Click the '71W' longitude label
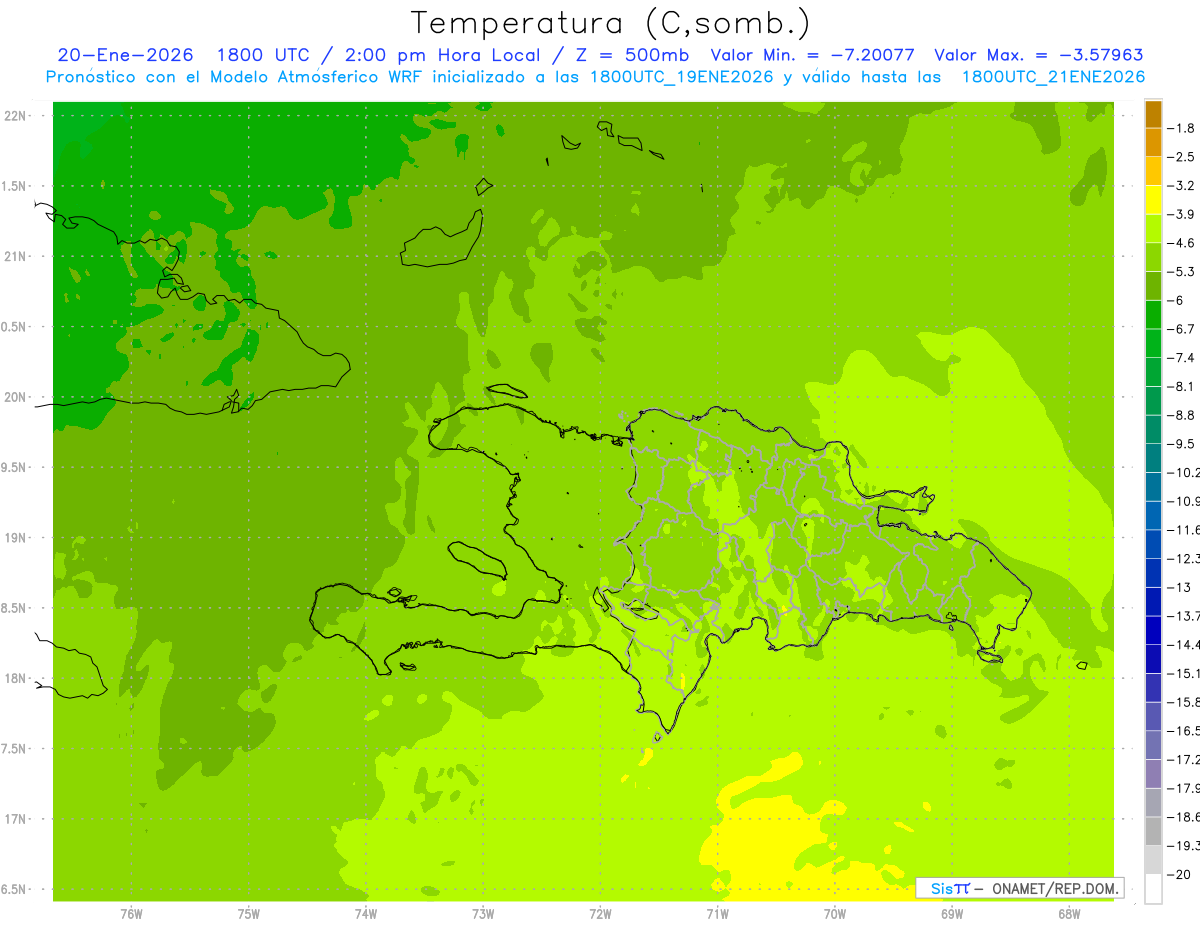This screenshot has width=1200, height=927. coord(717,914)
